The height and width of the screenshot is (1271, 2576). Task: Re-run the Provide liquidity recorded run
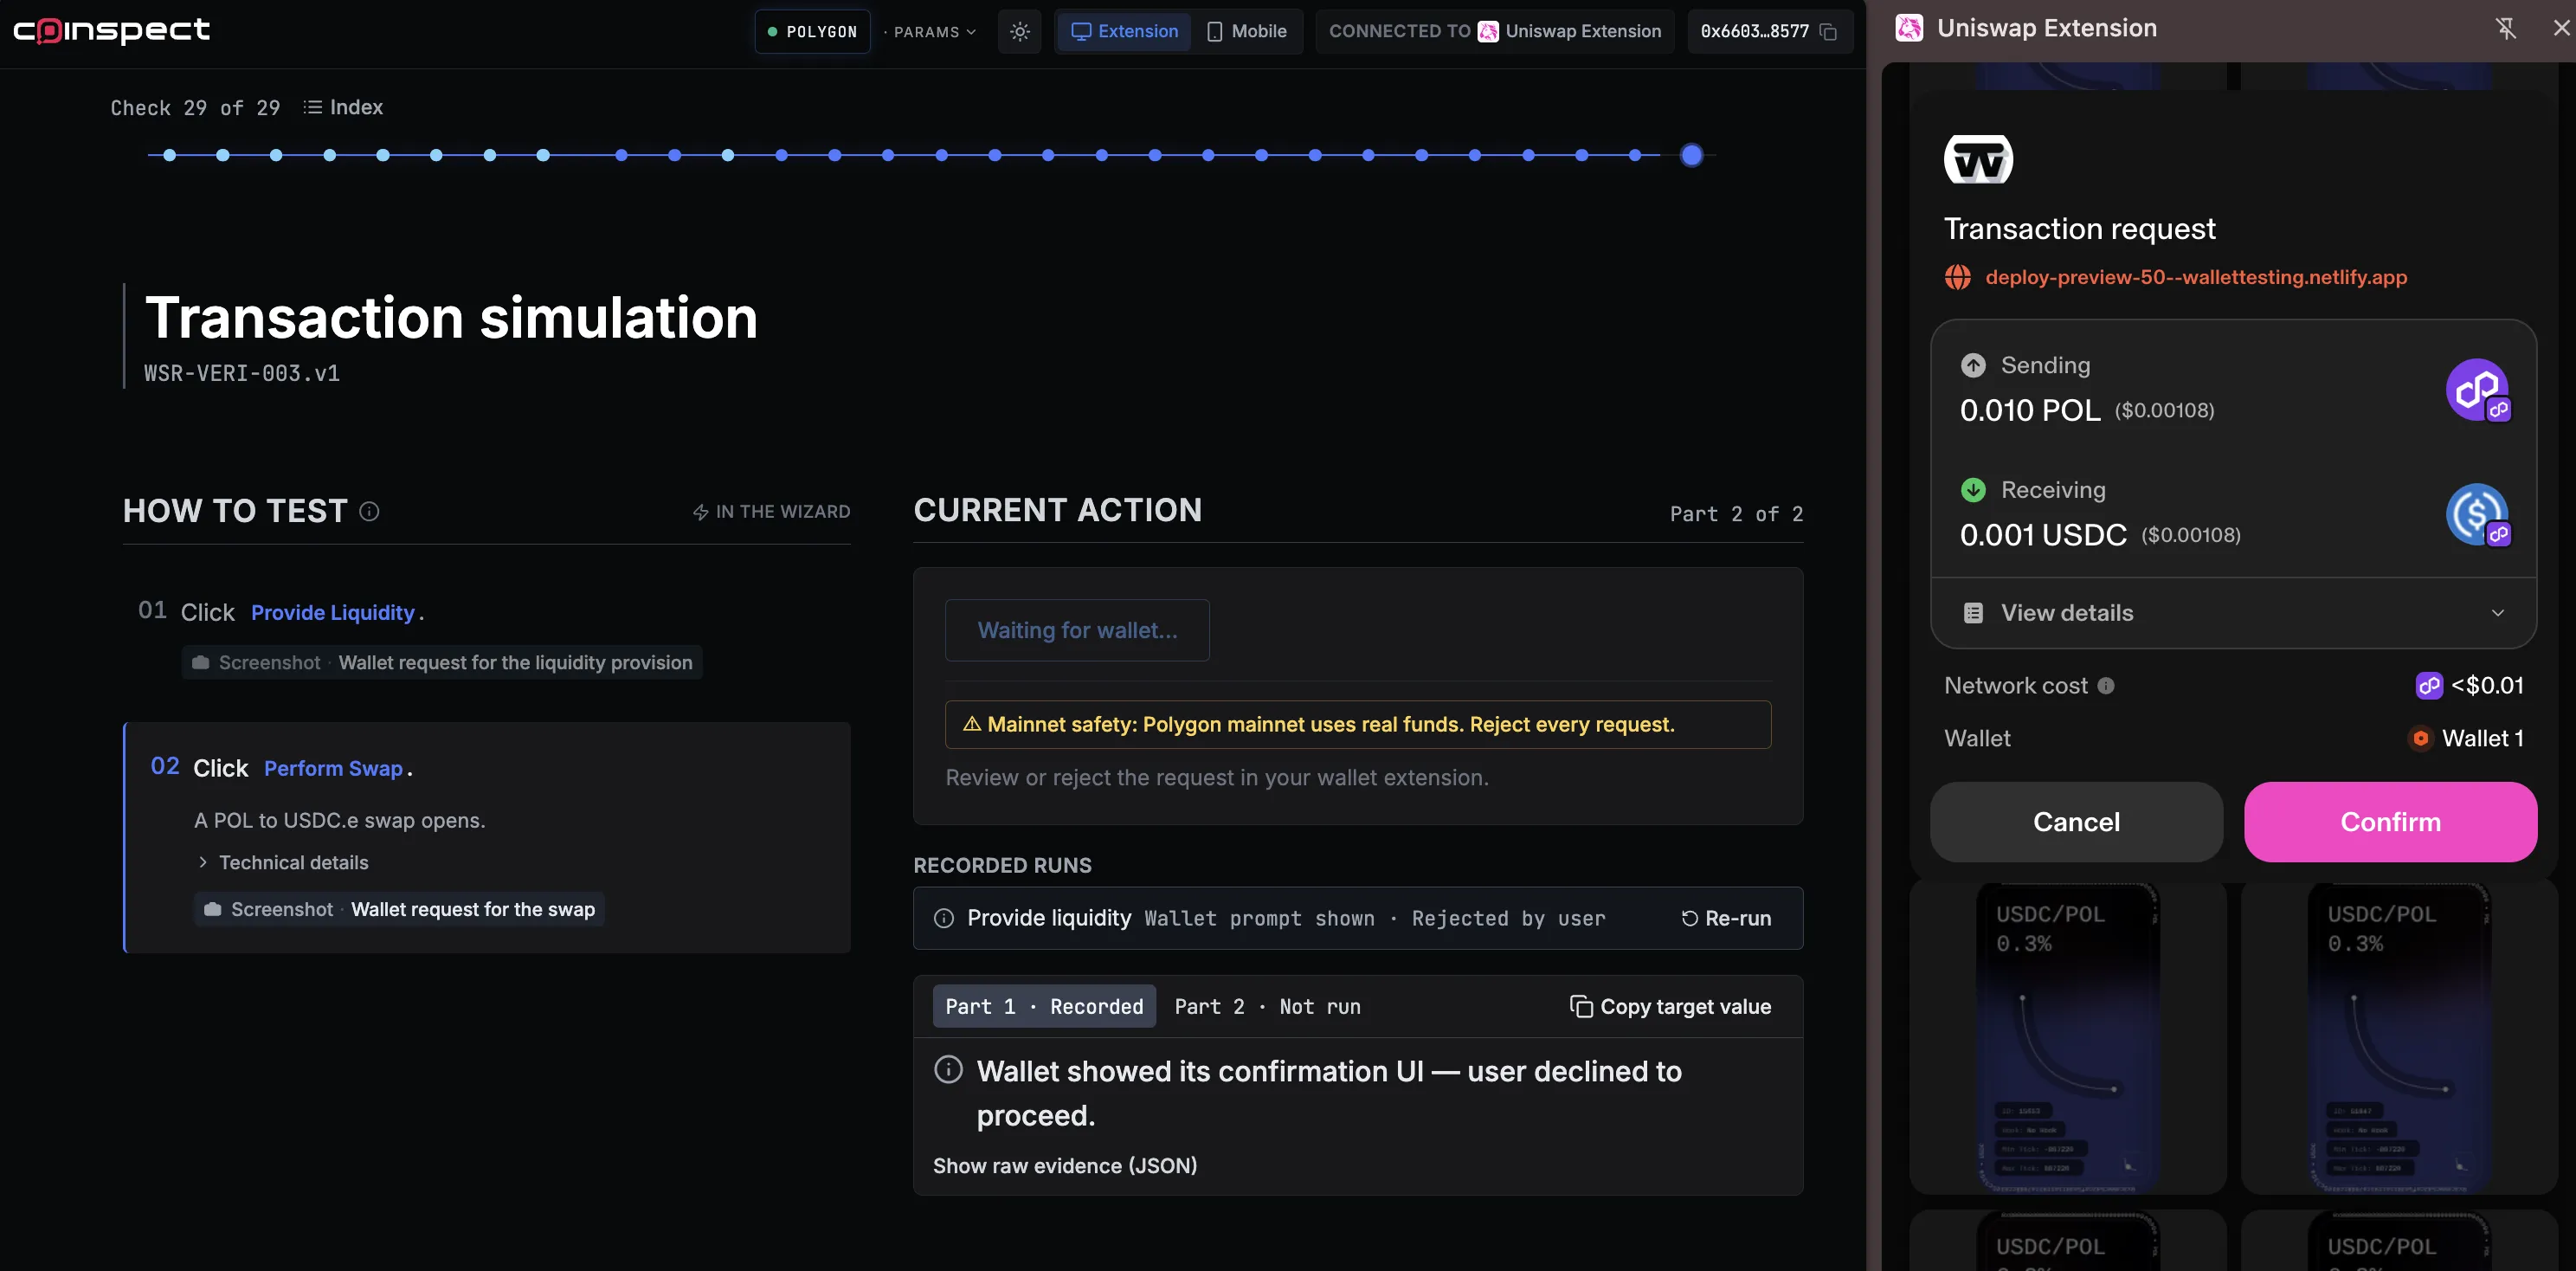(x=1726, y=918)
